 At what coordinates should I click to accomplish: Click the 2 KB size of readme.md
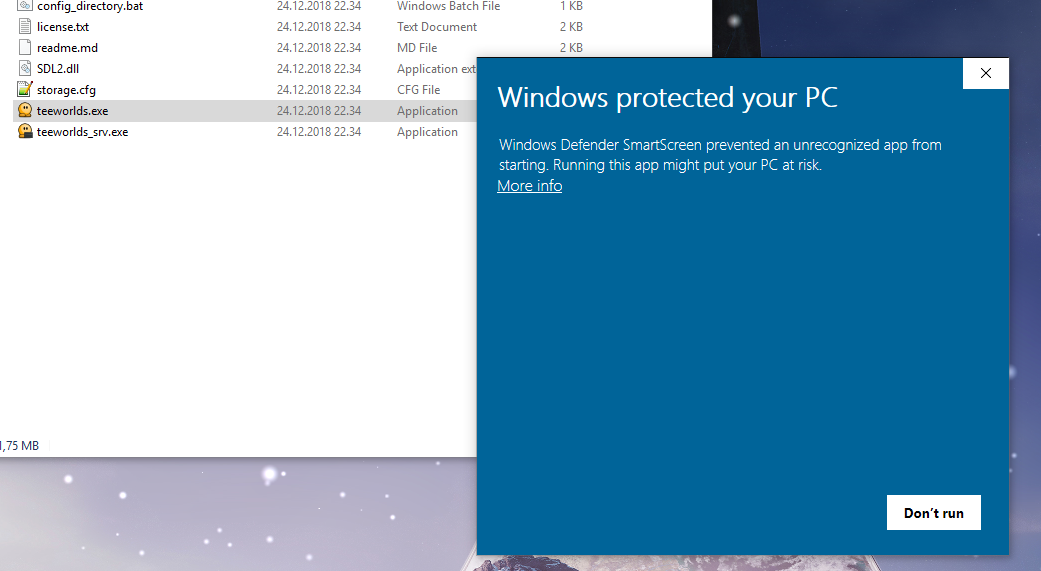(x=571, y=48)
